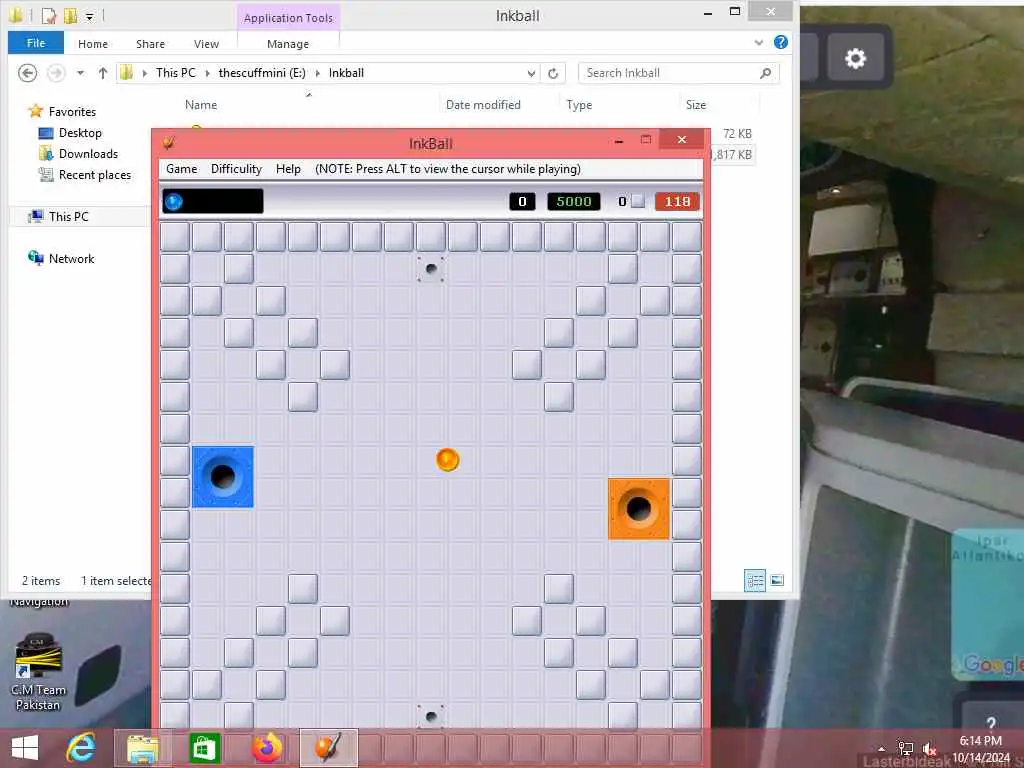Open the Windows Store from the taskbar
Screen dimensions: 1024x768
point(204,748)
